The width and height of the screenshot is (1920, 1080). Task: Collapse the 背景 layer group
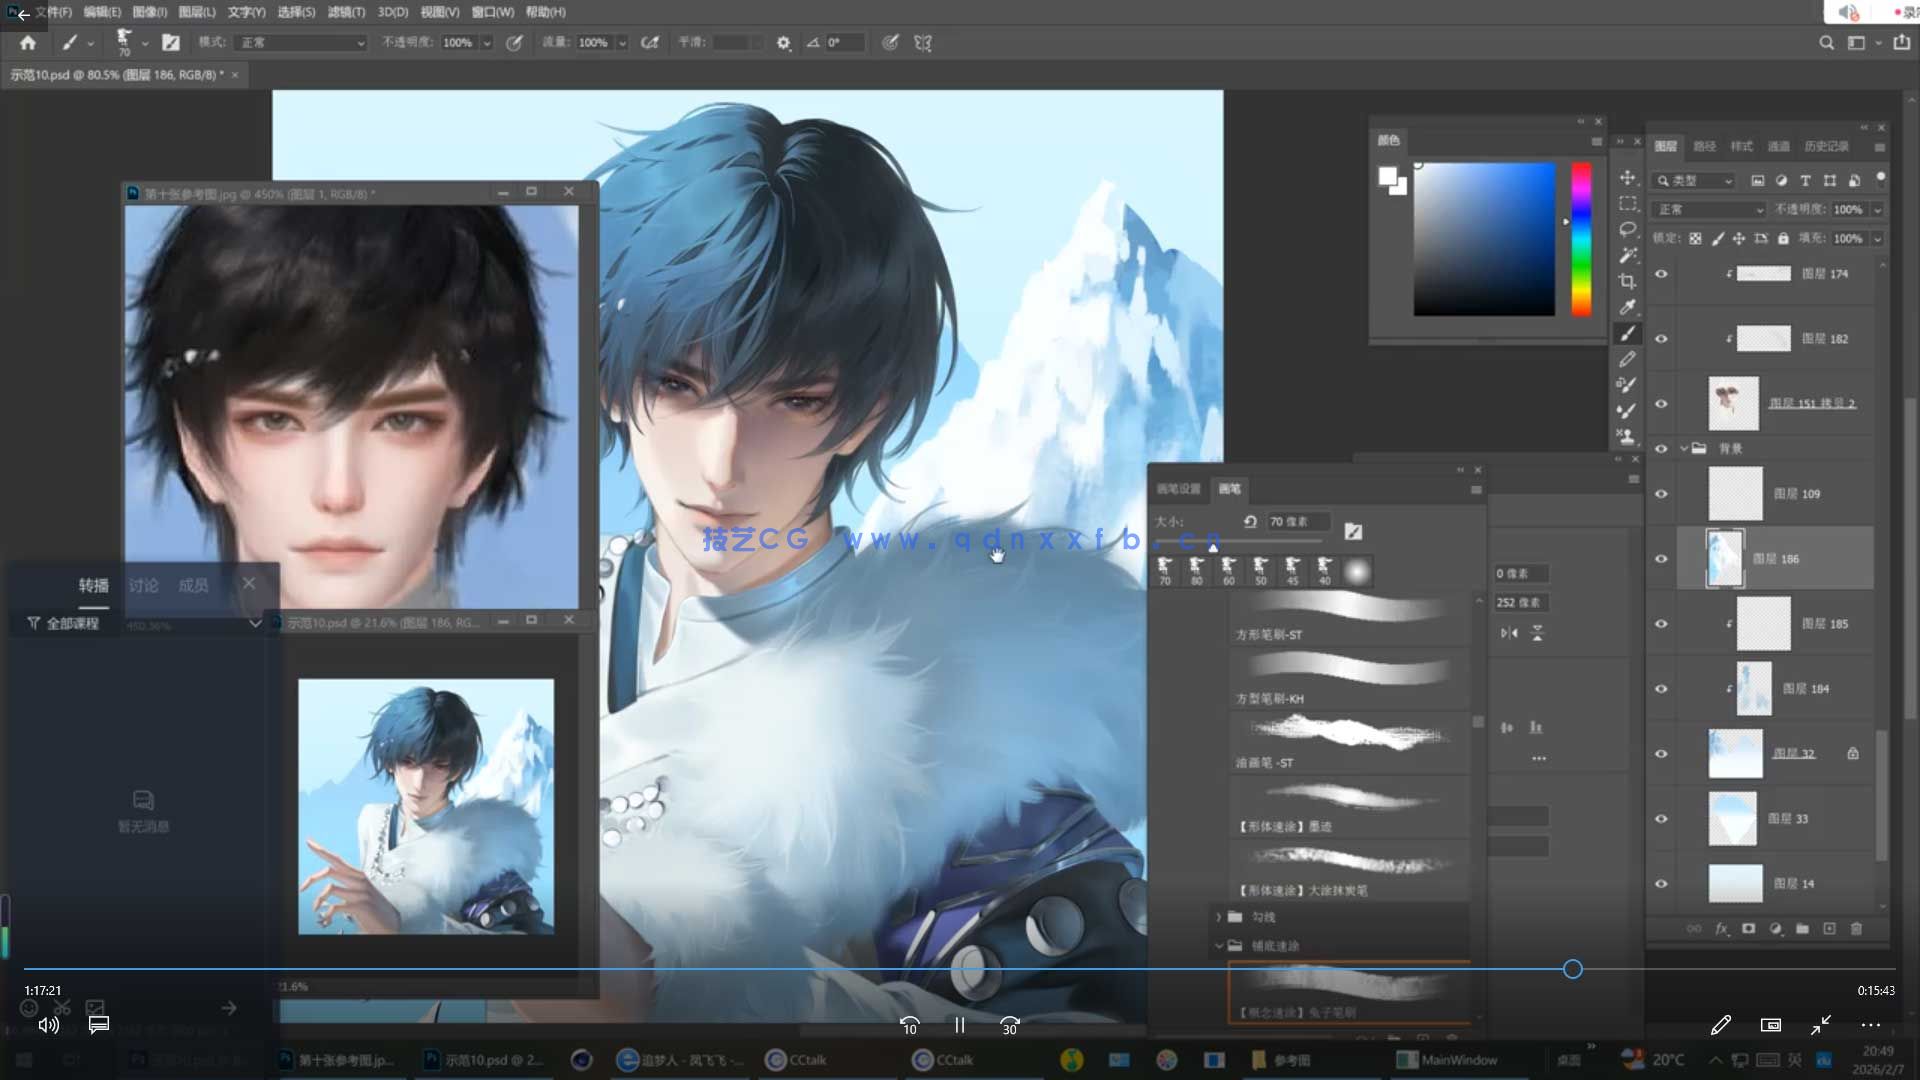click(x=1684, y=449)
